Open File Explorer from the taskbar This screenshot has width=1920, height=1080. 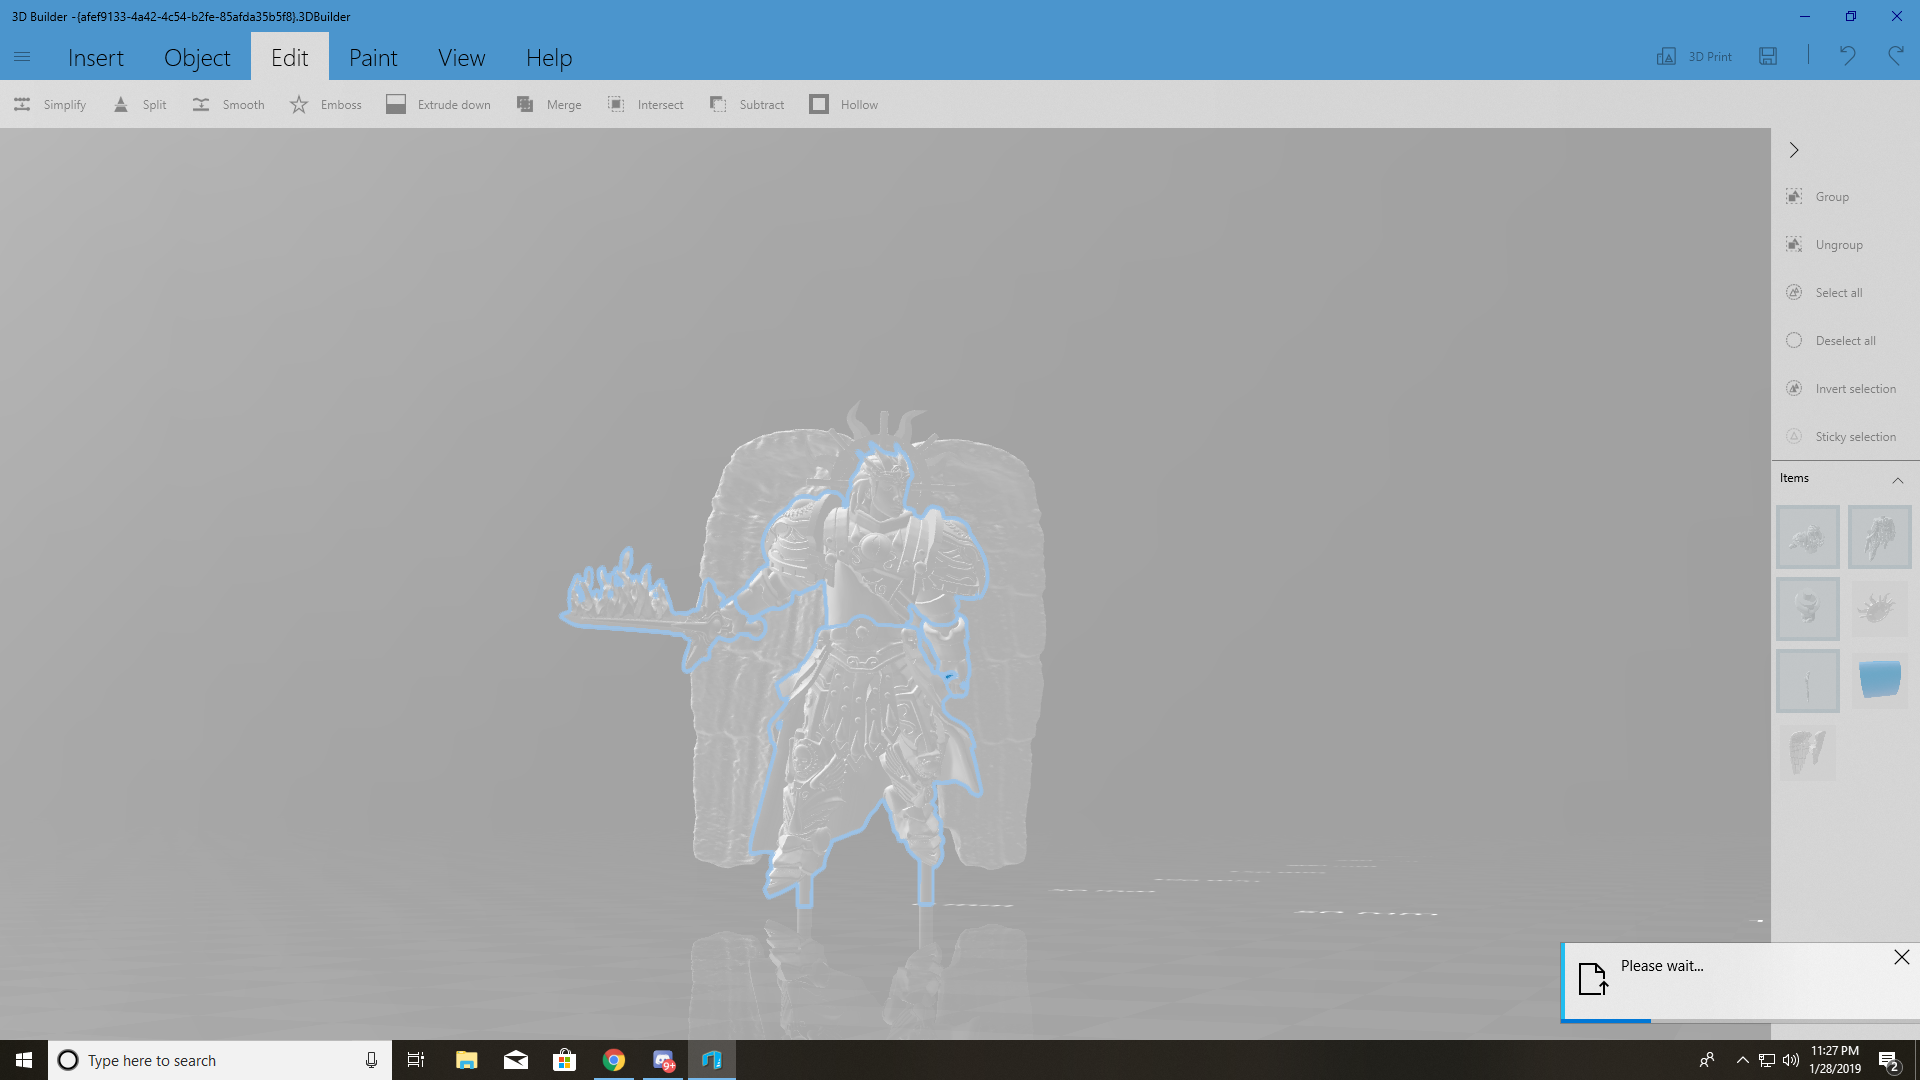pos(466,1060)
